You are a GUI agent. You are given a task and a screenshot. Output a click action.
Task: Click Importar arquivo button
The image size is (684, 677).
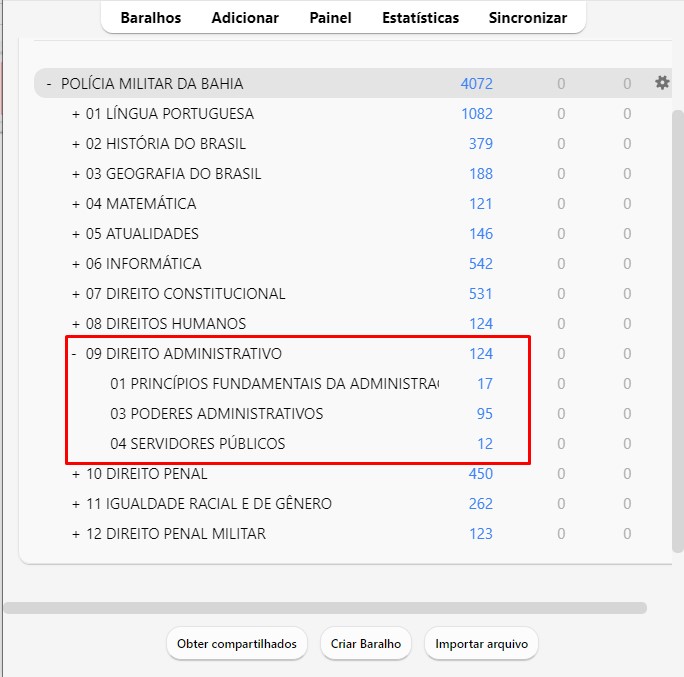click(x=481, y=643)
